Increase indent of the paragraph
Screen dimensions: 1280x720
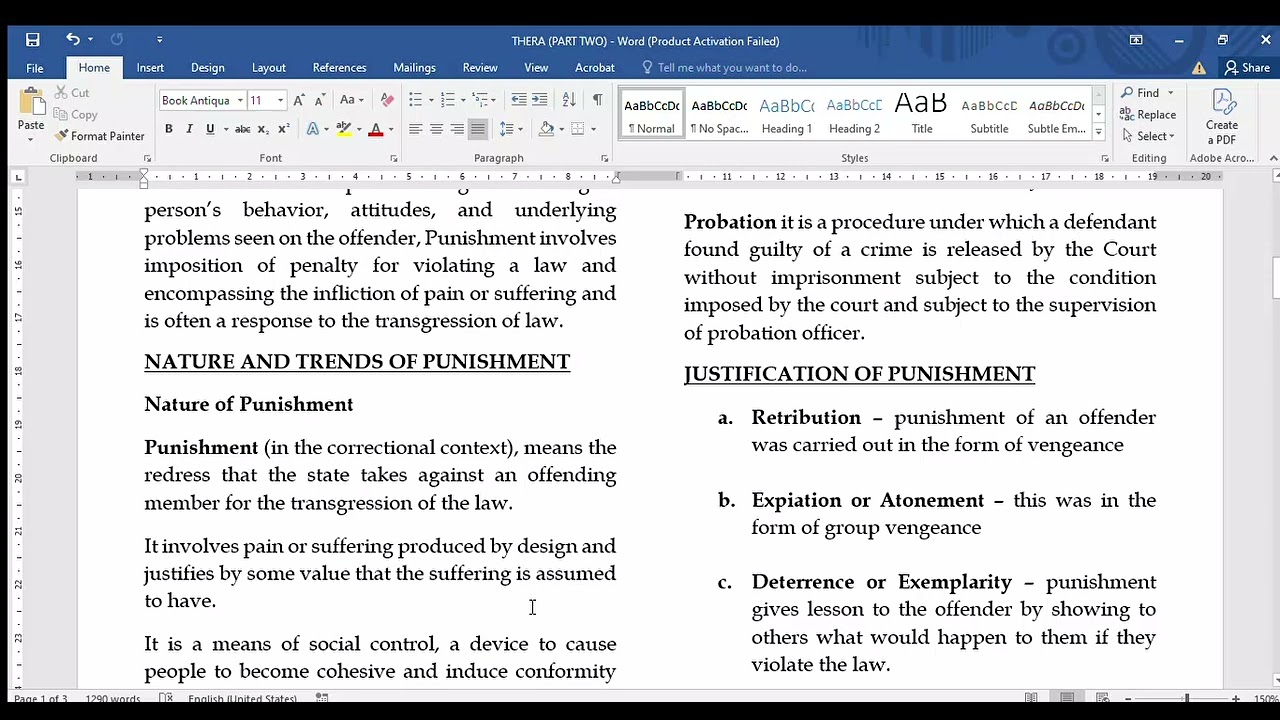[540, 100]
